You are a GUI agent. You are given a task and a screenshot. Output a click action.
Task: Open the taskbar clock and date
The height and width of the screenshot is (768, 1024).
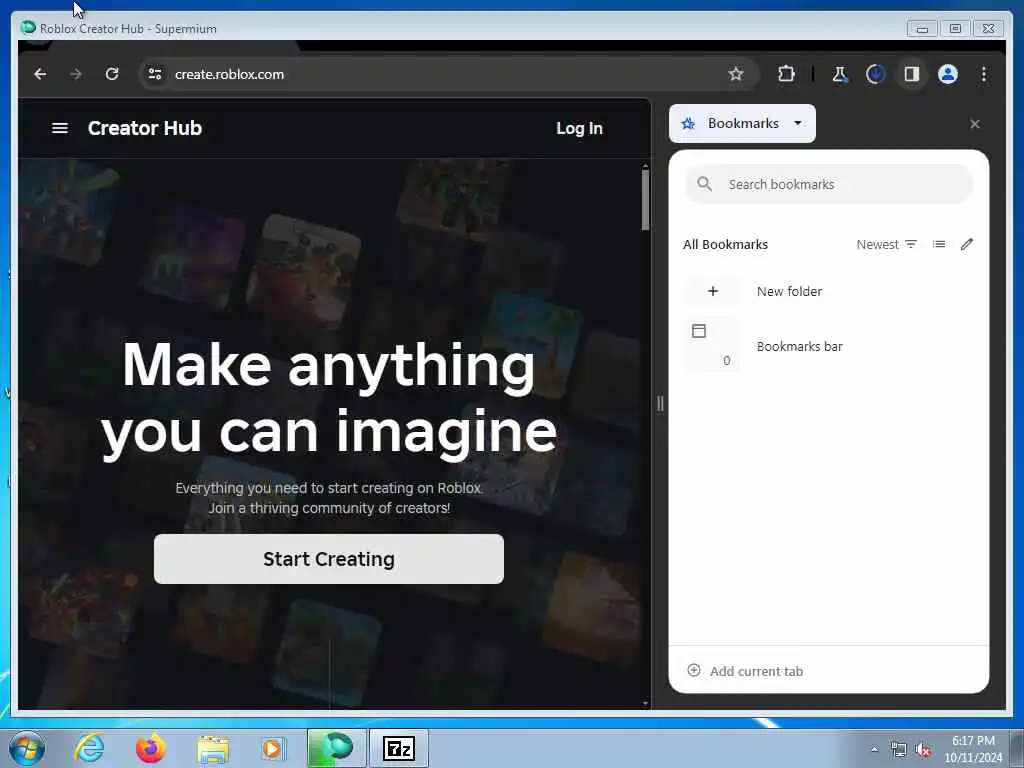pyautogui.click(x=973, y=749)
